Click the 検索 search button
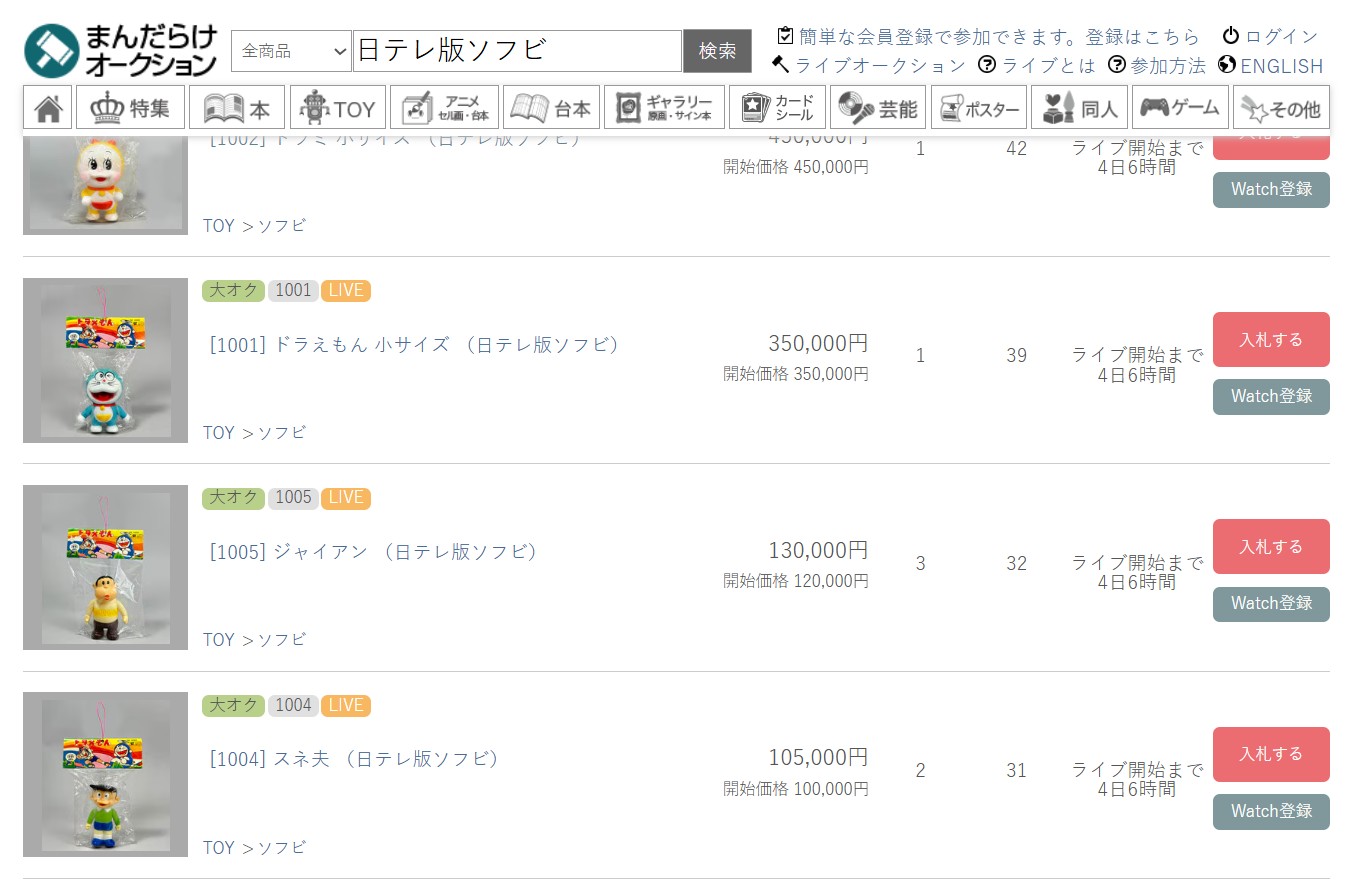This screenshot has width=1366, height=892. 717,51
